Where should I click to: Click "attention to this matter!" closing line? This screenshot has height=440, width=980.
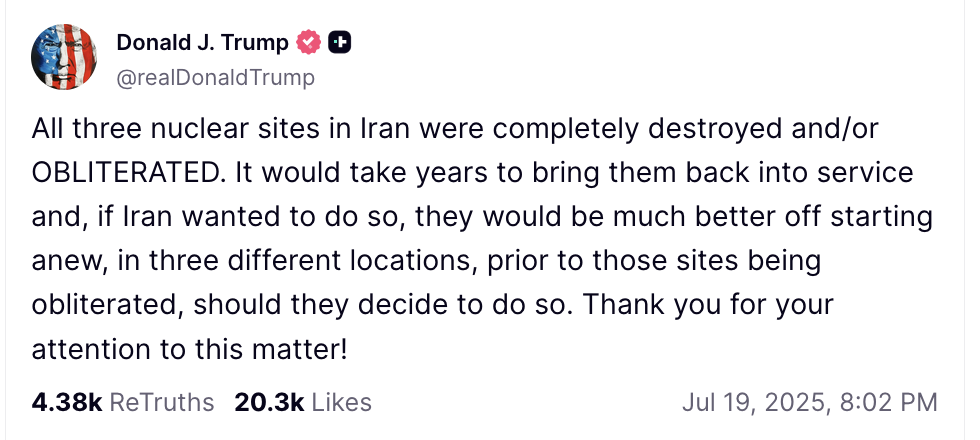coord(190,348)
